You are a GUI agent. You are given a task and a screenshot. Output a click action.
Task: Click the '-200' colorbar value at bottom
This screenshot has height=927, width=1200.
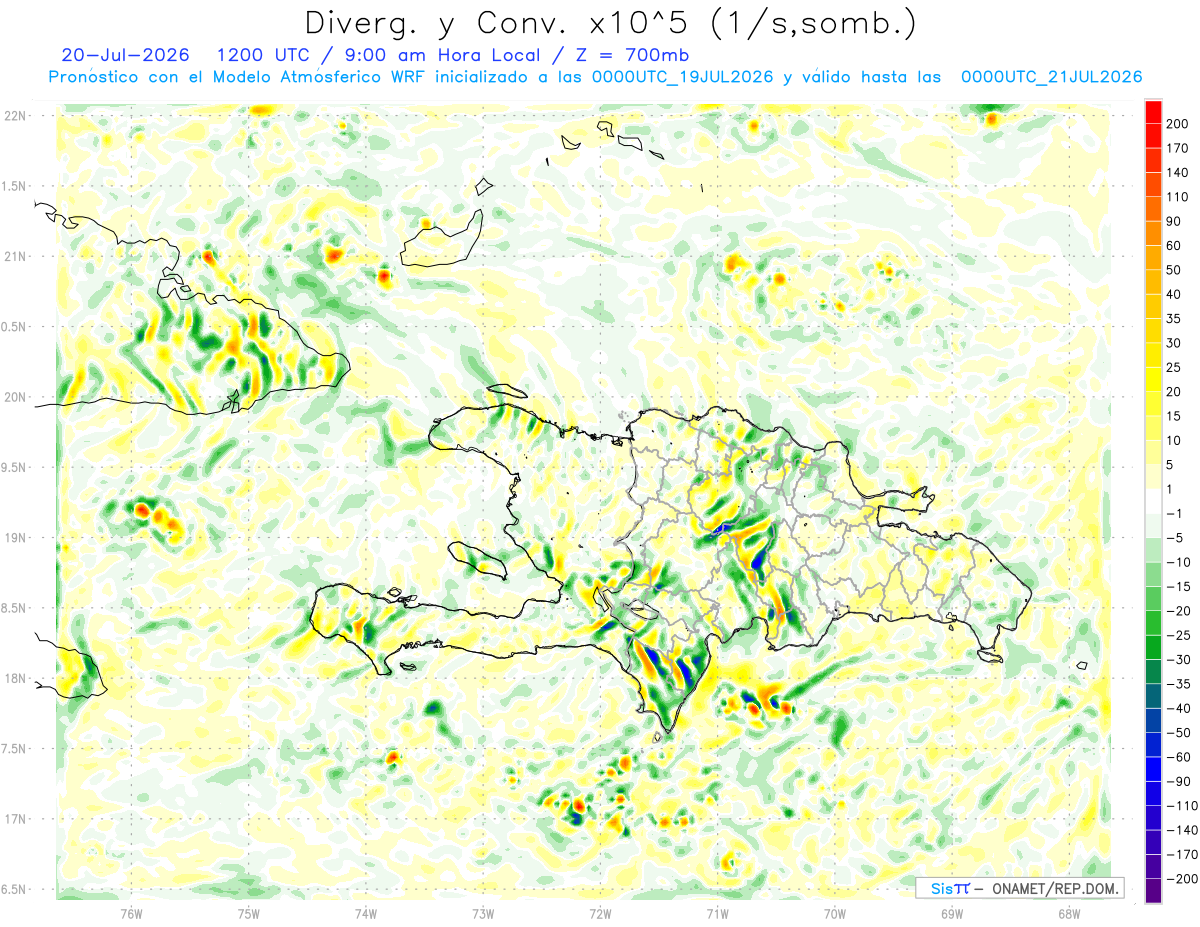(x=1181, y=879)
